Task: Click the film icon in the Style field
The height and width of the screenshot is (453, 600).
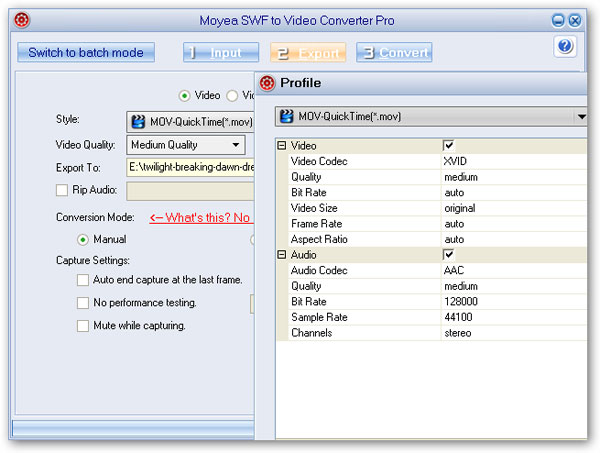Action: click(138, 122)
